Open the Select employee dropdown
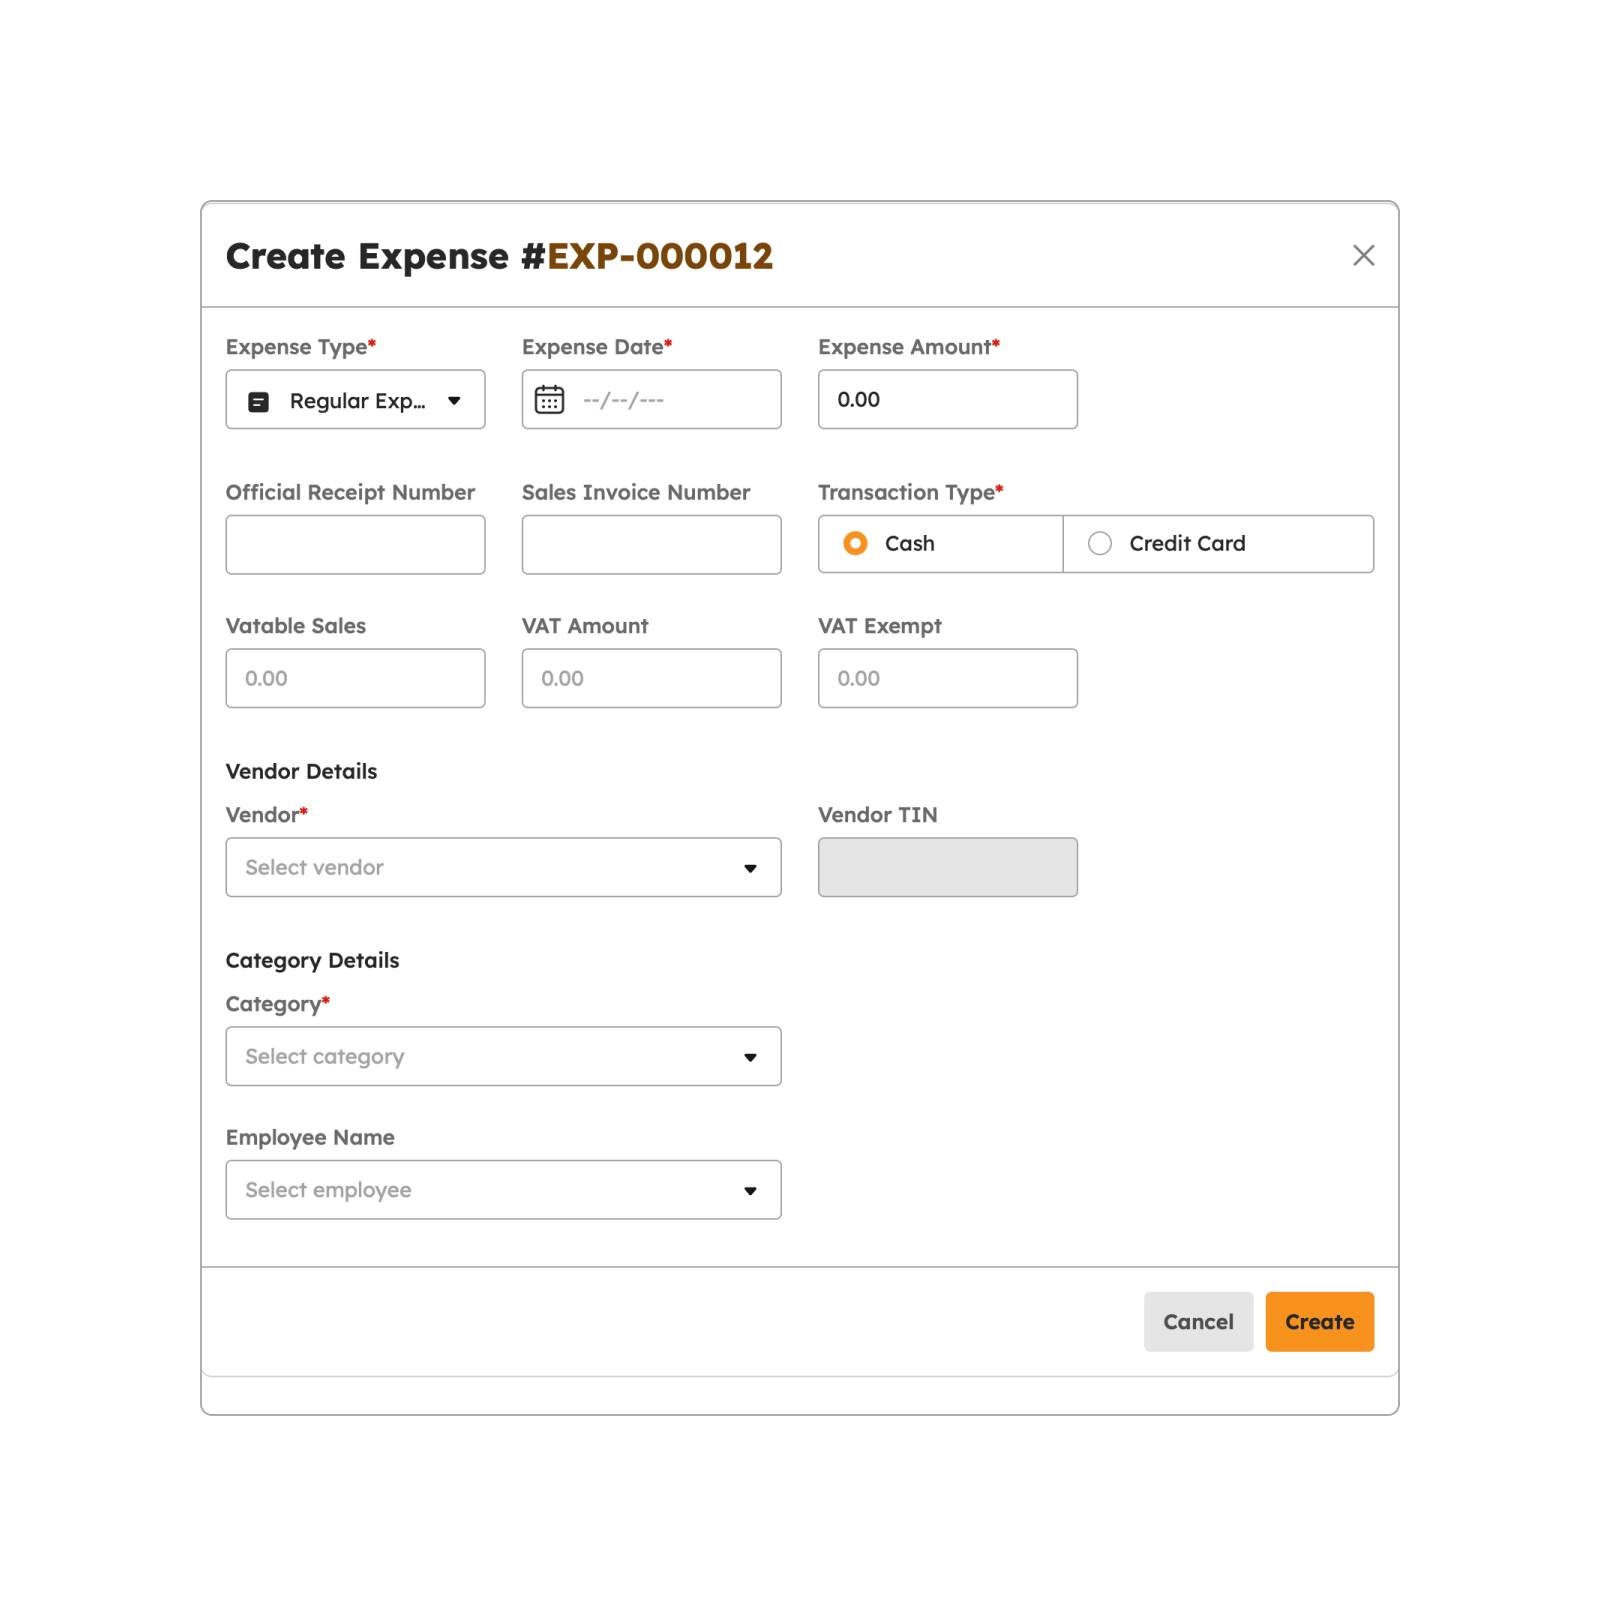 tap(503, 1190)
